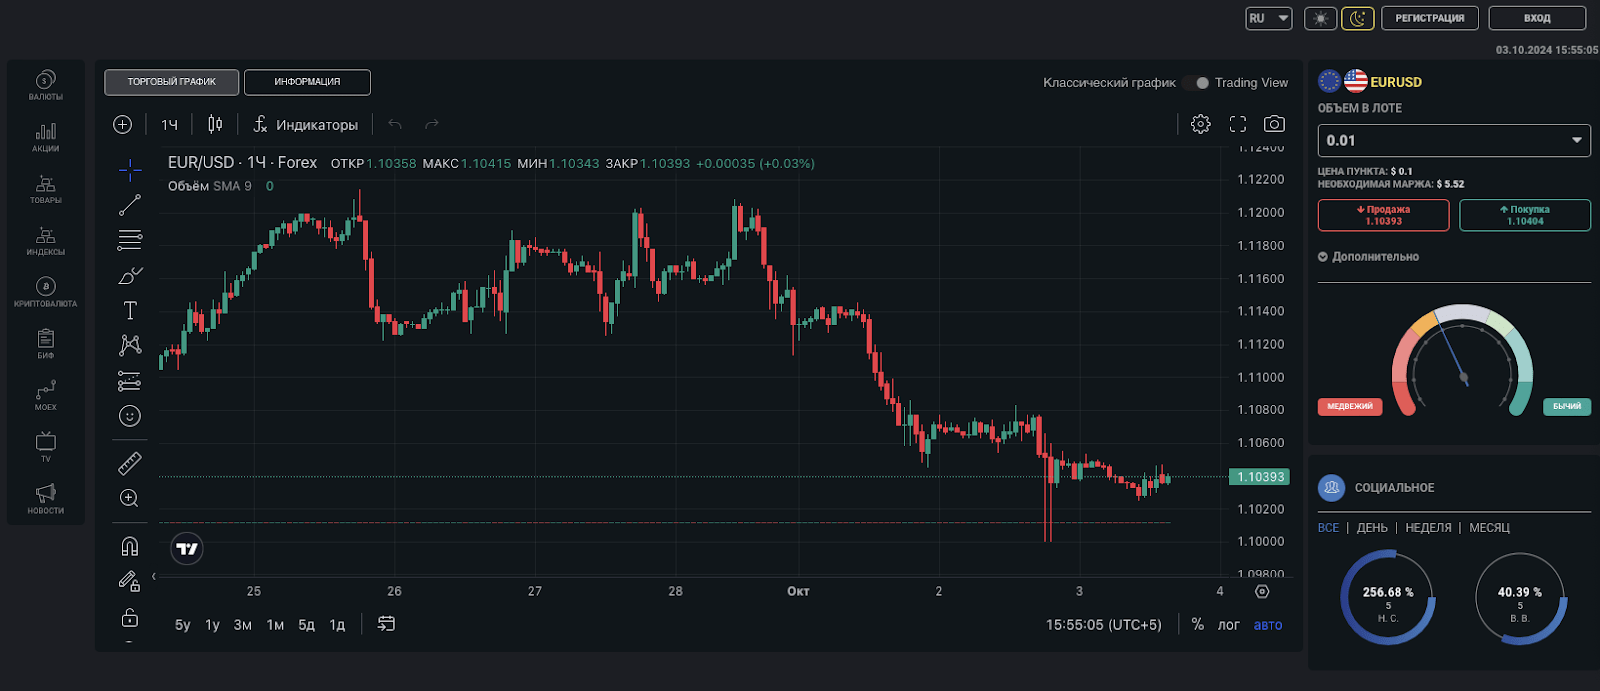This screenshot has width=1600, height=691.
Task: Select the patterns drawing tool
Action: point(130,346)
